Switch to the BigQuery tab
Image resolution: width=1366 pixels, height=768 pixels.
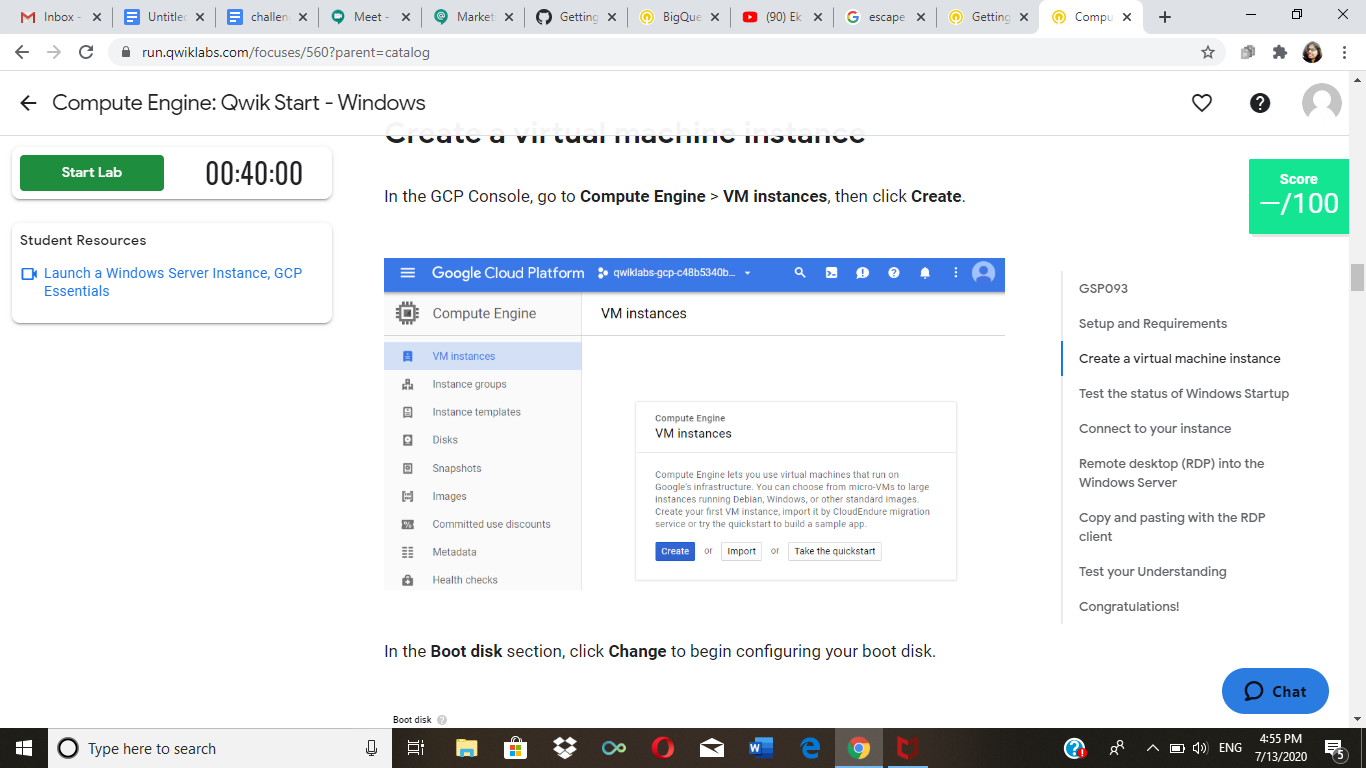(679, 17)
